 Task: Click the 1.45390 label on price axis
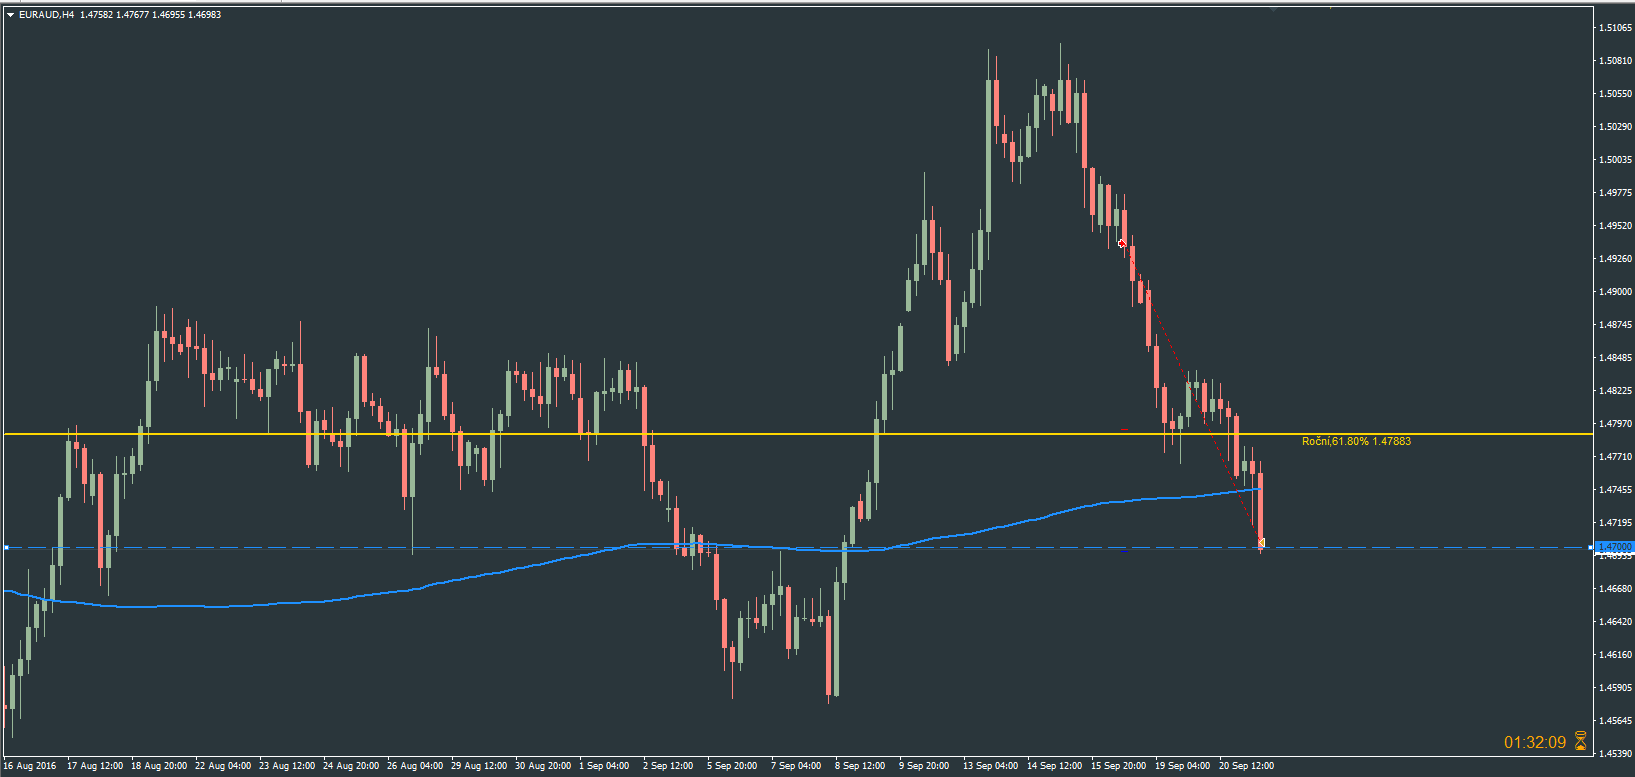pos(1616,753)
